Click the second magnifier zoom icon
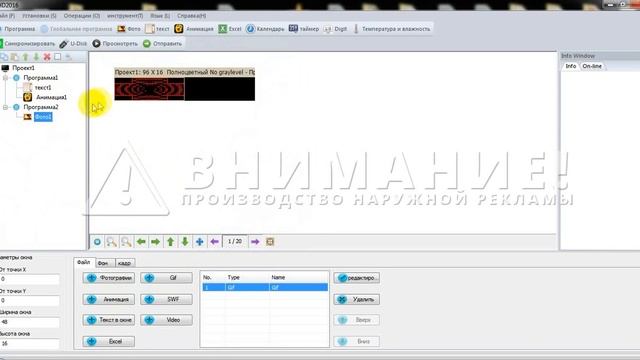Screen dimensions: 640x360 pos(126,242)
